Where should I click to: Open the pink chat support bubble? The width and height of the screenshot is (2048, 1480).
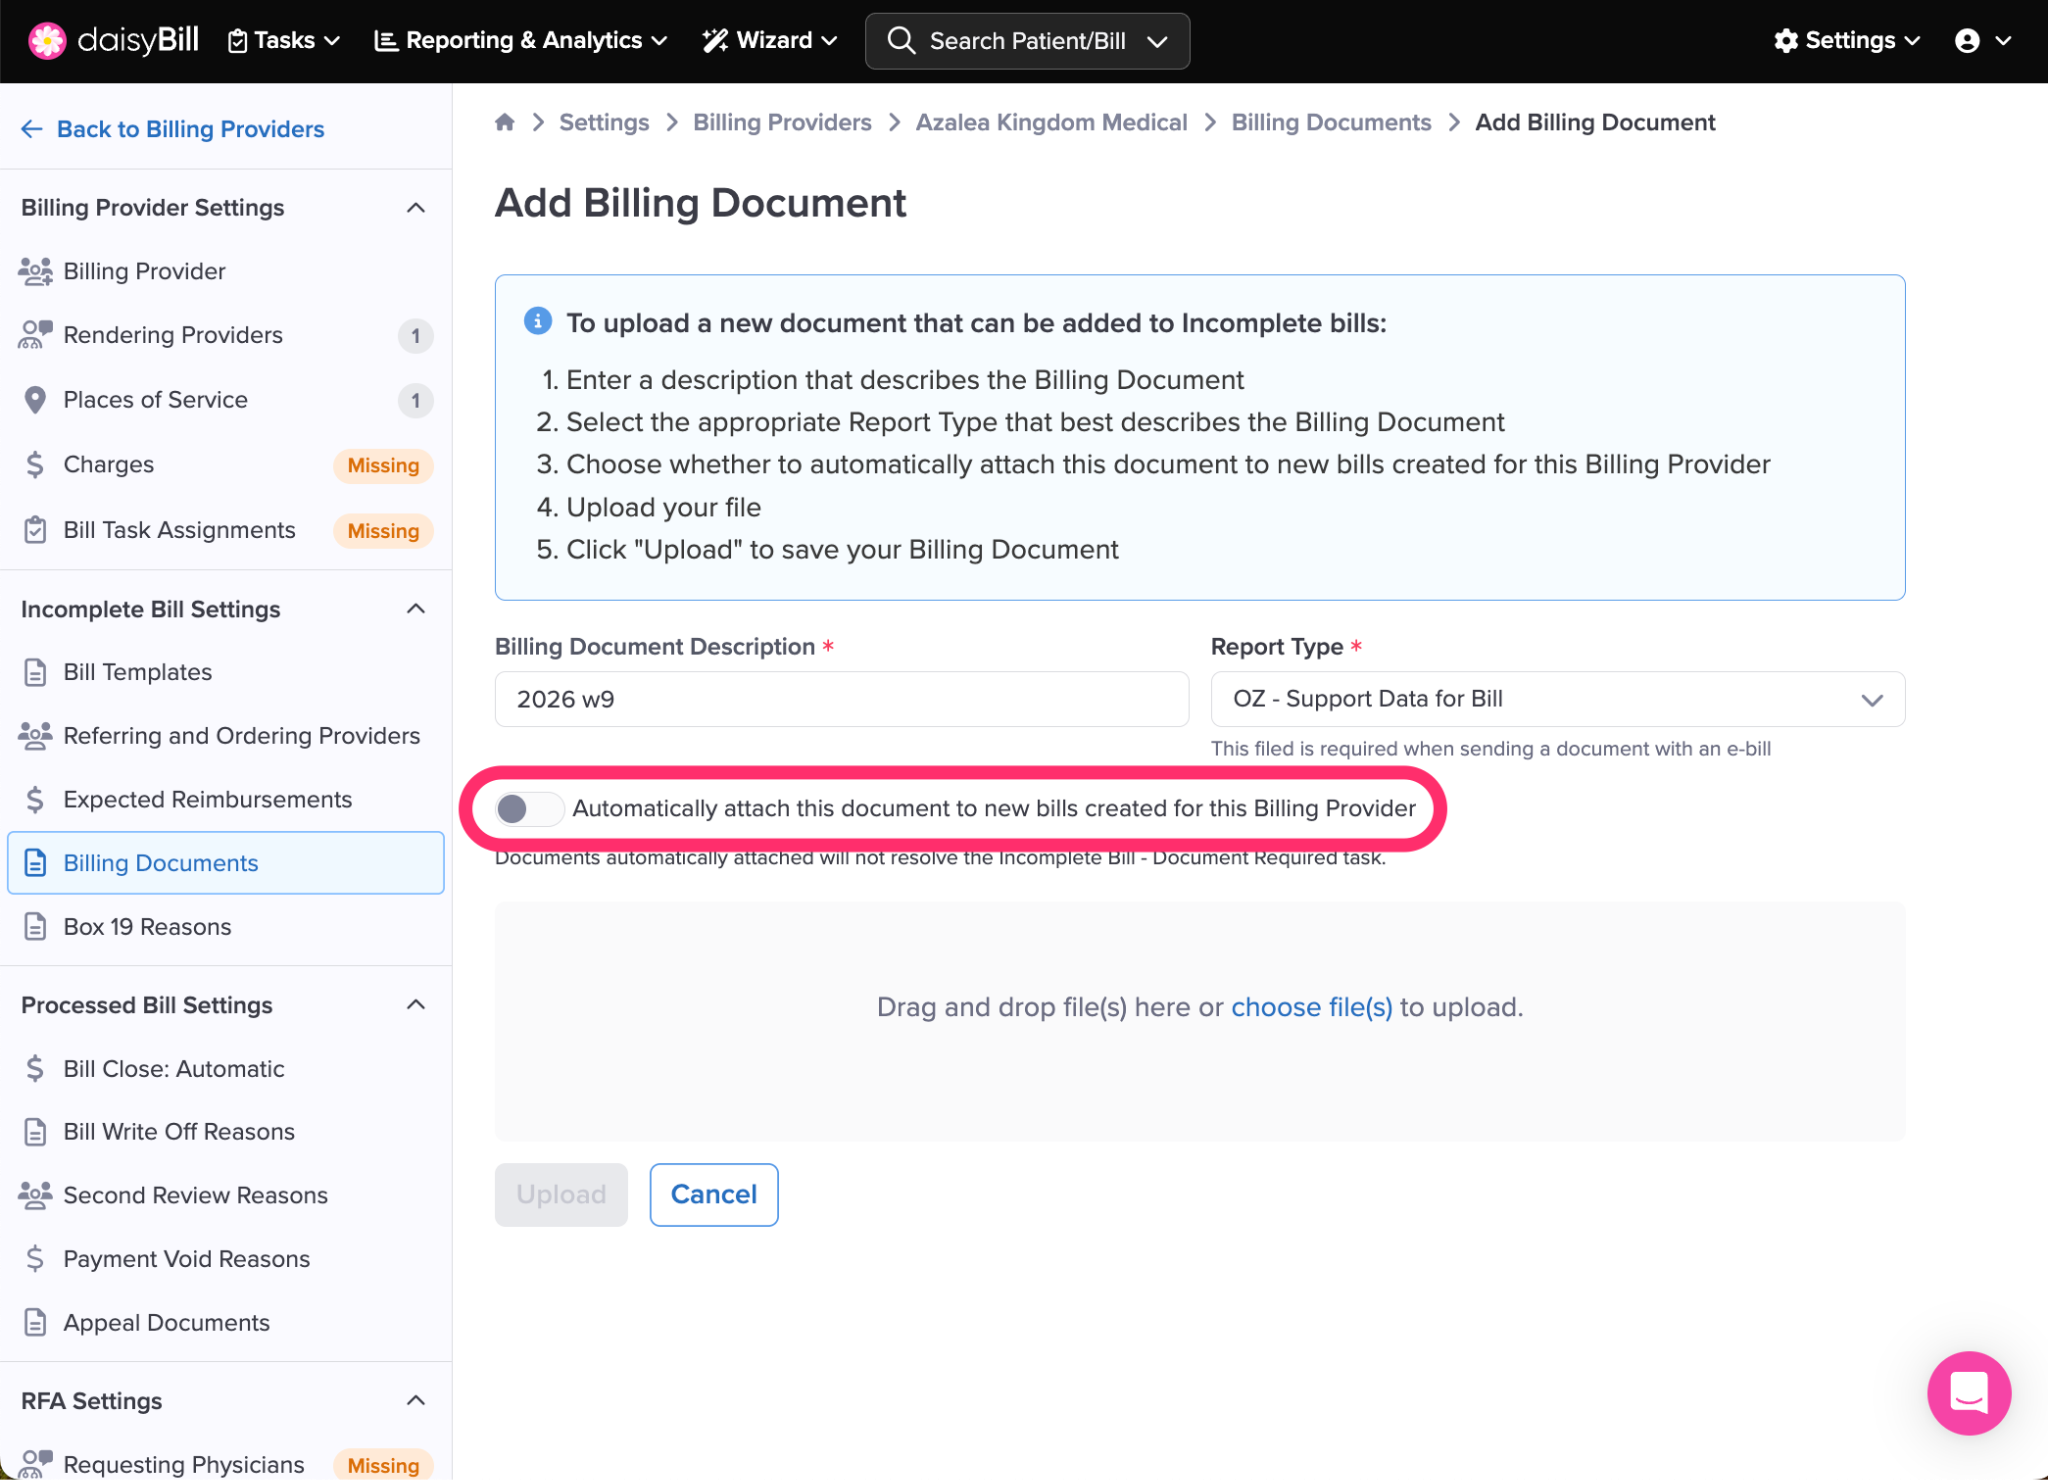(x=1968, y=1392)
